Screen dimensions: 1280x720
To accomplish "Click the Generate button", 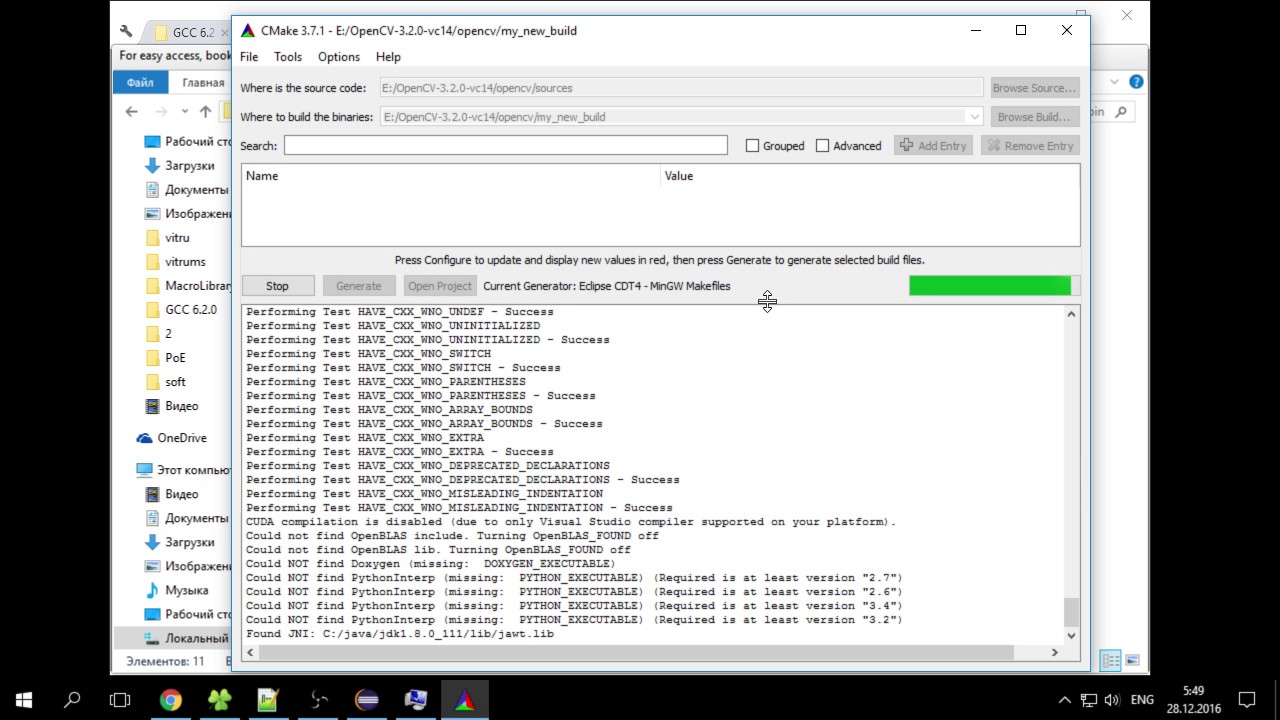I will click(359, 286).
